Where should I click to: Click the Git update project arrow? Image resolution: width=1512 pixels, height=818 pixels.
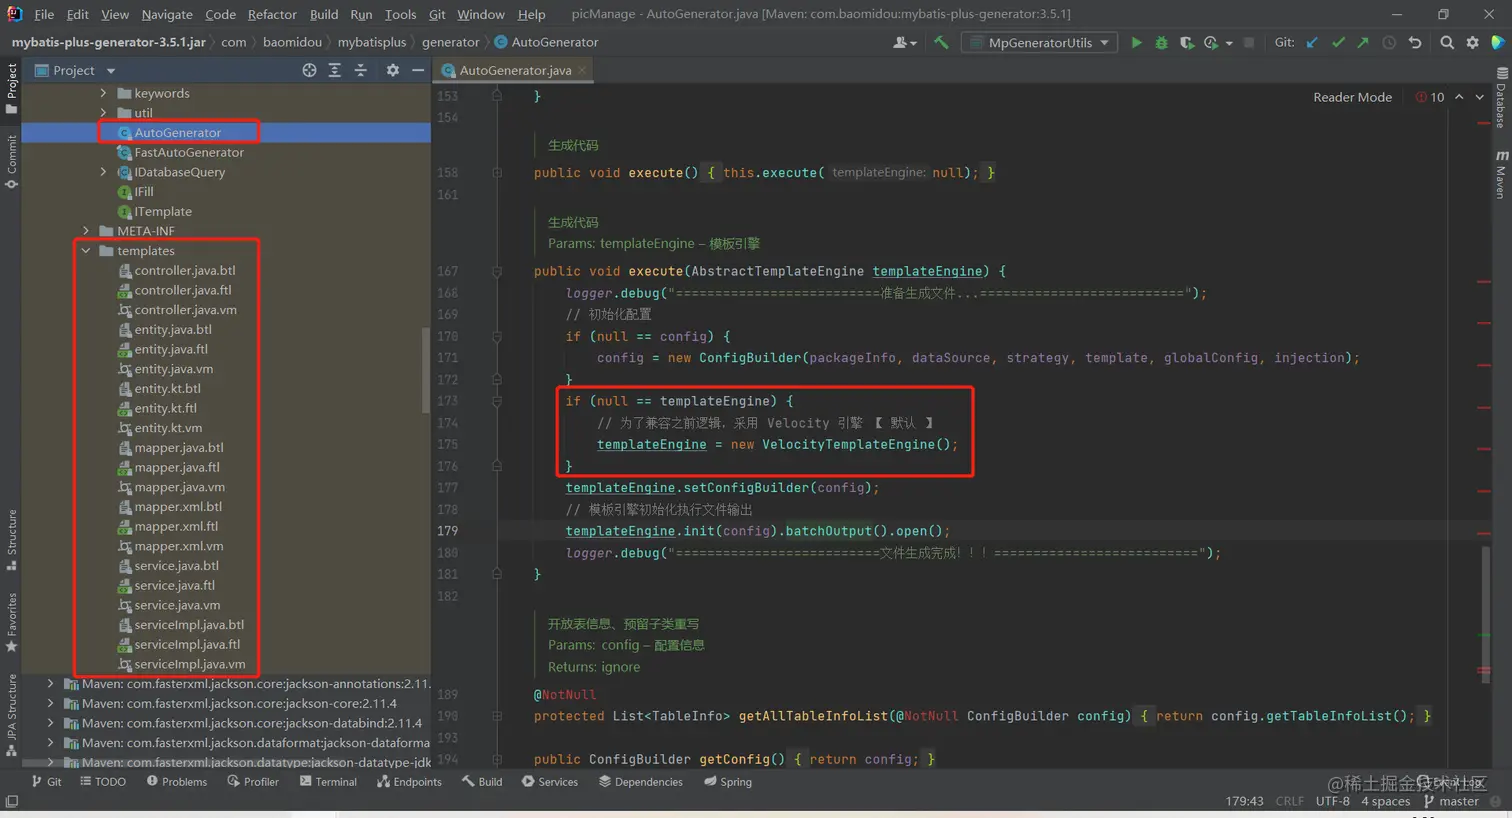pyautogui.click(x=1312, y=43)
